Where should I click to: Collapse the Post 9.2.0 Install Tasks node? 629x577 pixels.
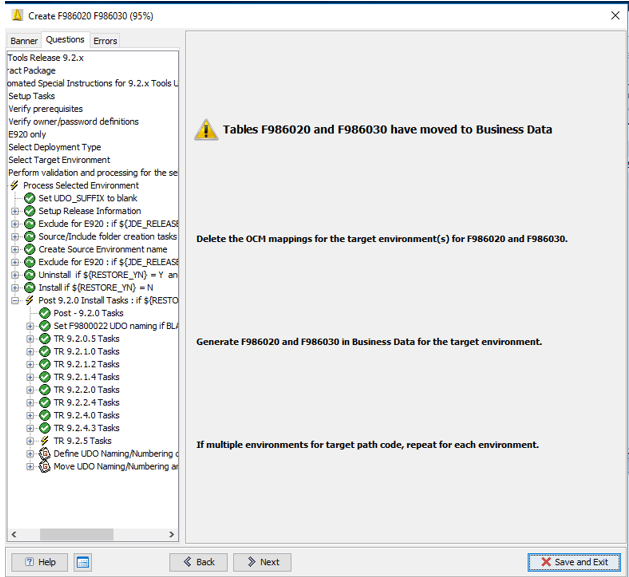[15, 301]
